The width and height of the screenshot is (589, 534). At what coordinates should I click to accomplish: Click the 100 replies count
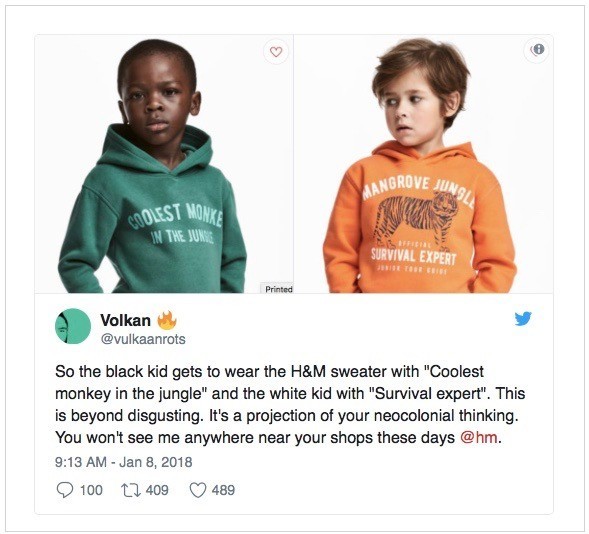[x=91, y=490]
